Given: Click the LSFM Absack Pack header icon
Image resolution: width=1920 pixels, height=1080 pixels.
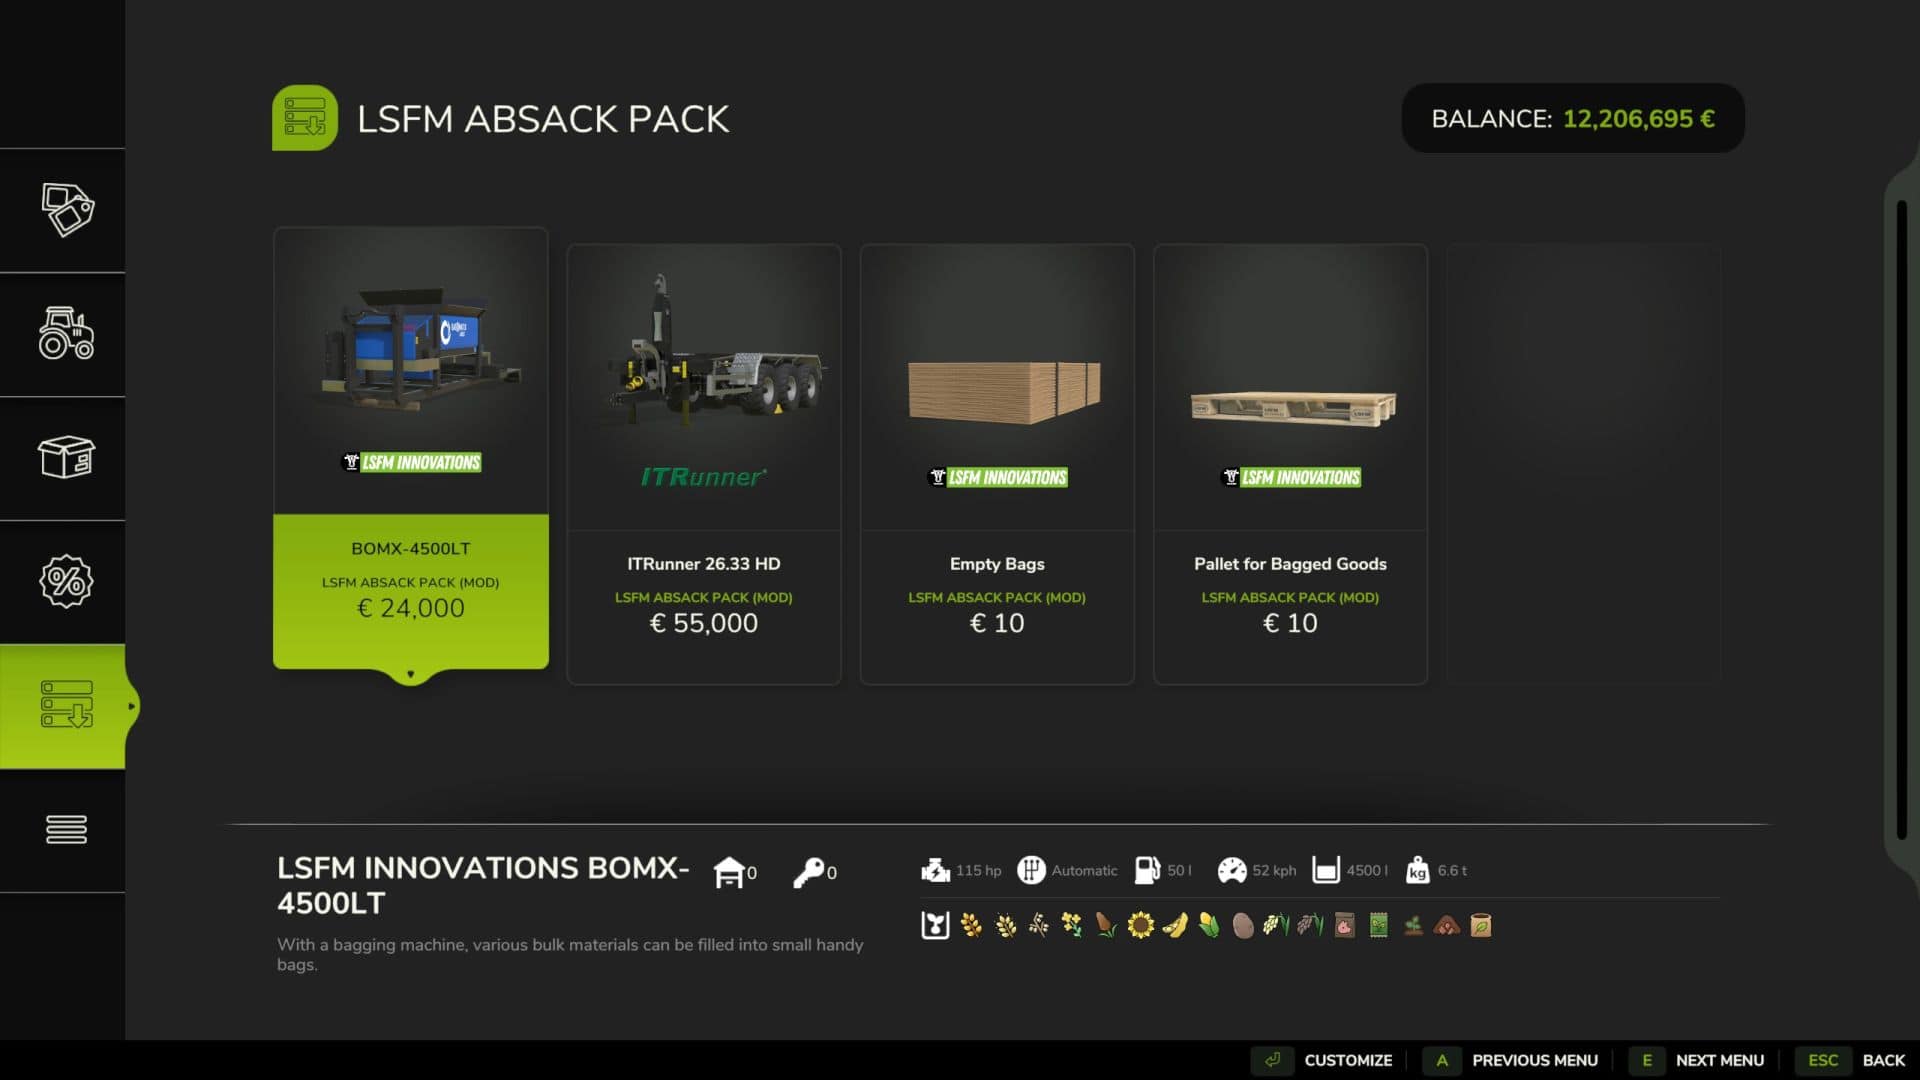Looking at the screenshot, I should point(305,118).
